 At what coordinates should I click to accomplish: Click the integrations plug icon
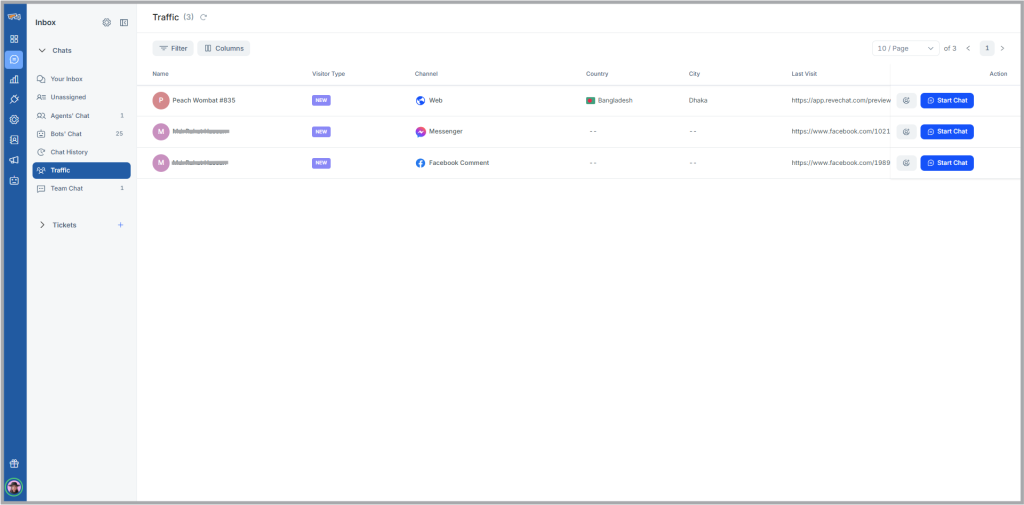tap(14, 99)
